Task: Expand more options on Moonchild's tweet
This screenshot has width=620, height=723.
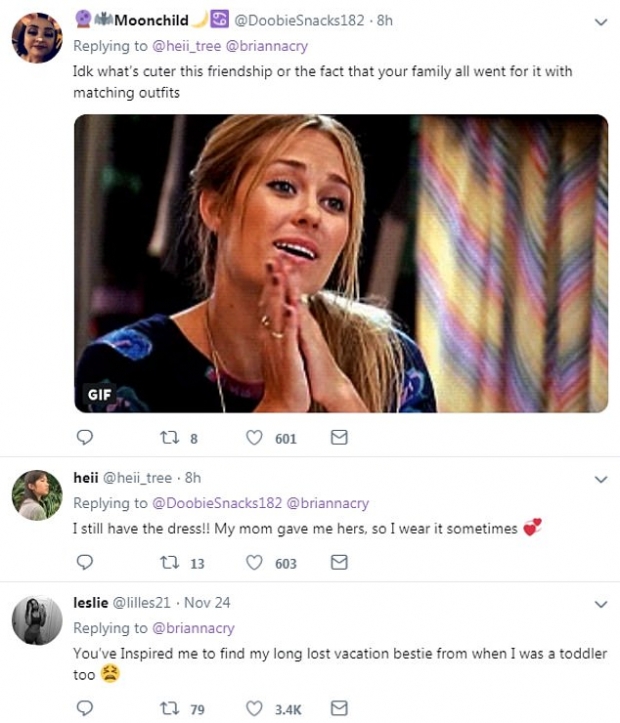Action: [601, 21]
